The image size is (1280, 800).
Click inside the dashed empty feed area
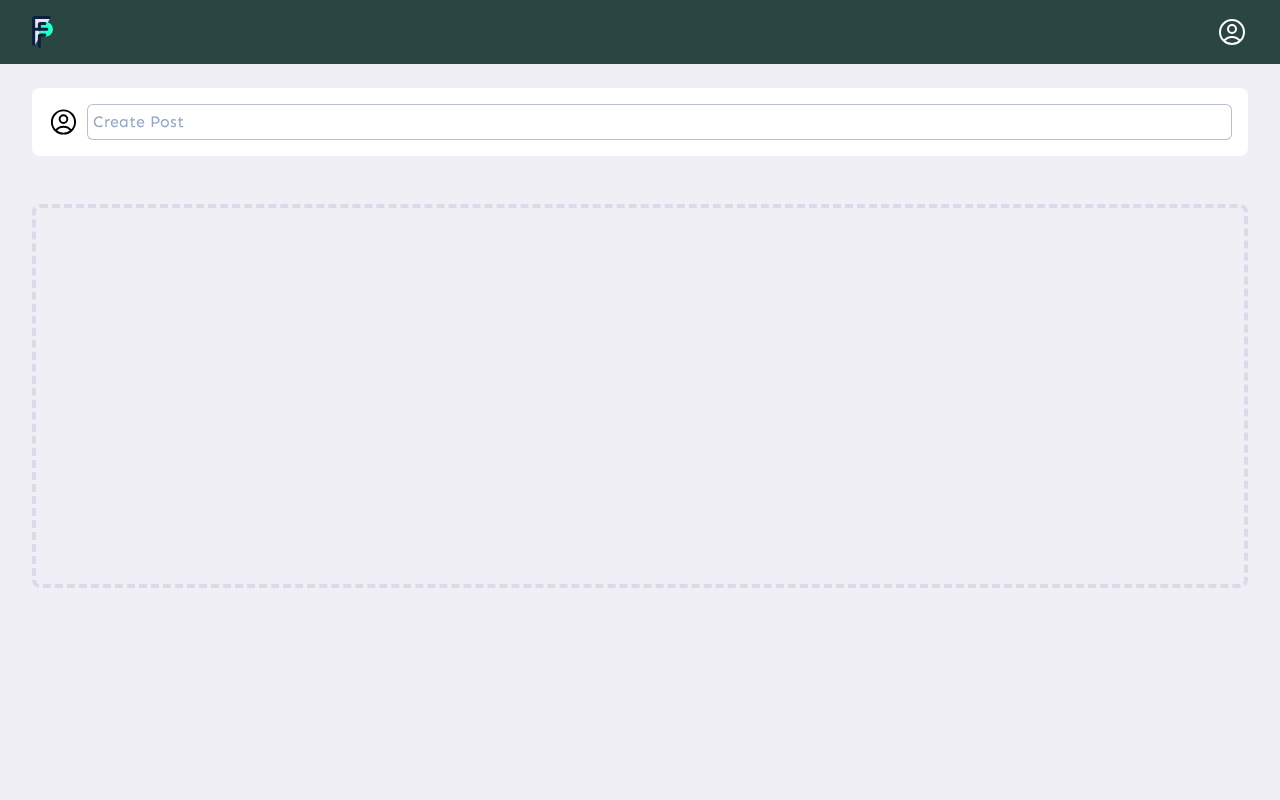tap(640, 396)
